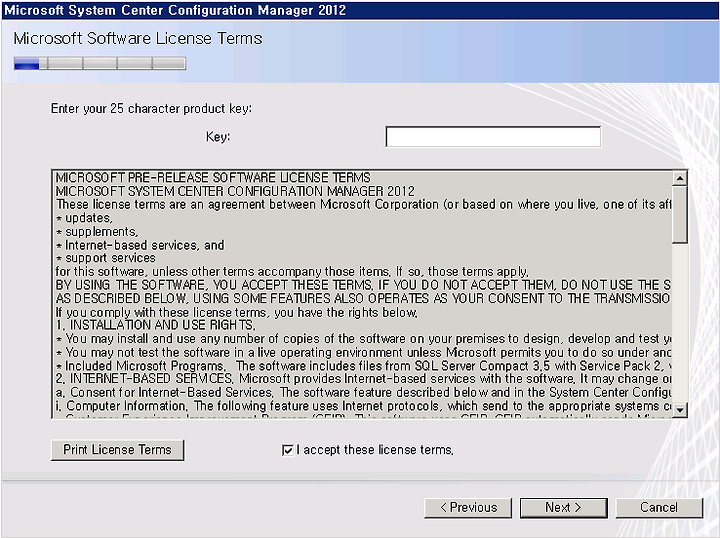Click the '* Internet-based services, and' line
This screenshot has height=538, width=720.
140,245
